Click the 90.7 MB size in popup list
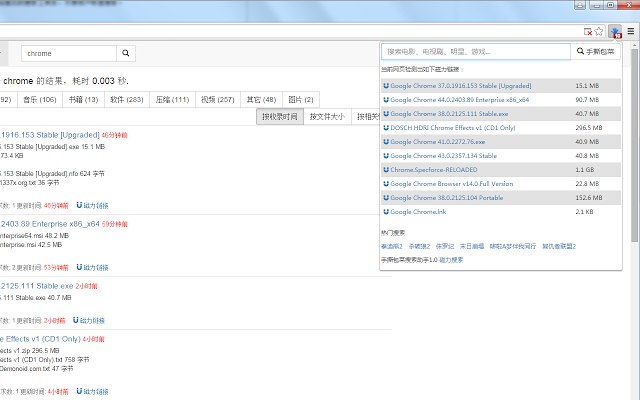This screenshot has width=640, height=400. pos(587,100)
